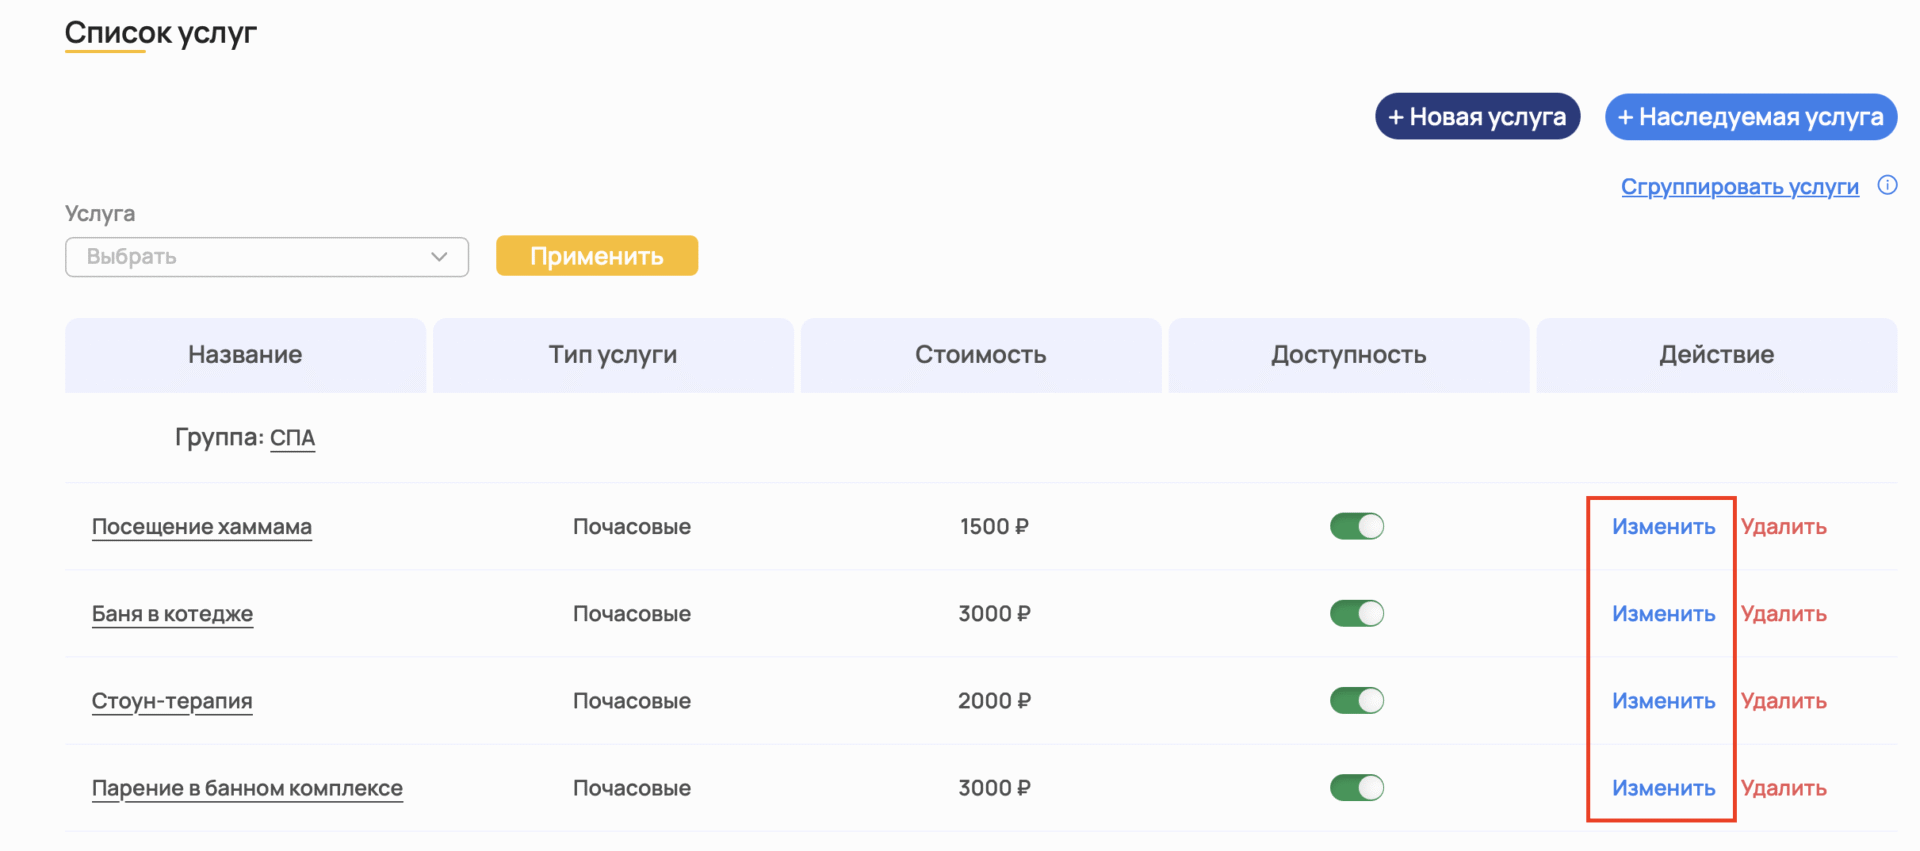Image resolution: width=1920 pixels, height=851 pixels.
Task: Toggle Парение в банном комплексе availability
Action: [1356, 788]
